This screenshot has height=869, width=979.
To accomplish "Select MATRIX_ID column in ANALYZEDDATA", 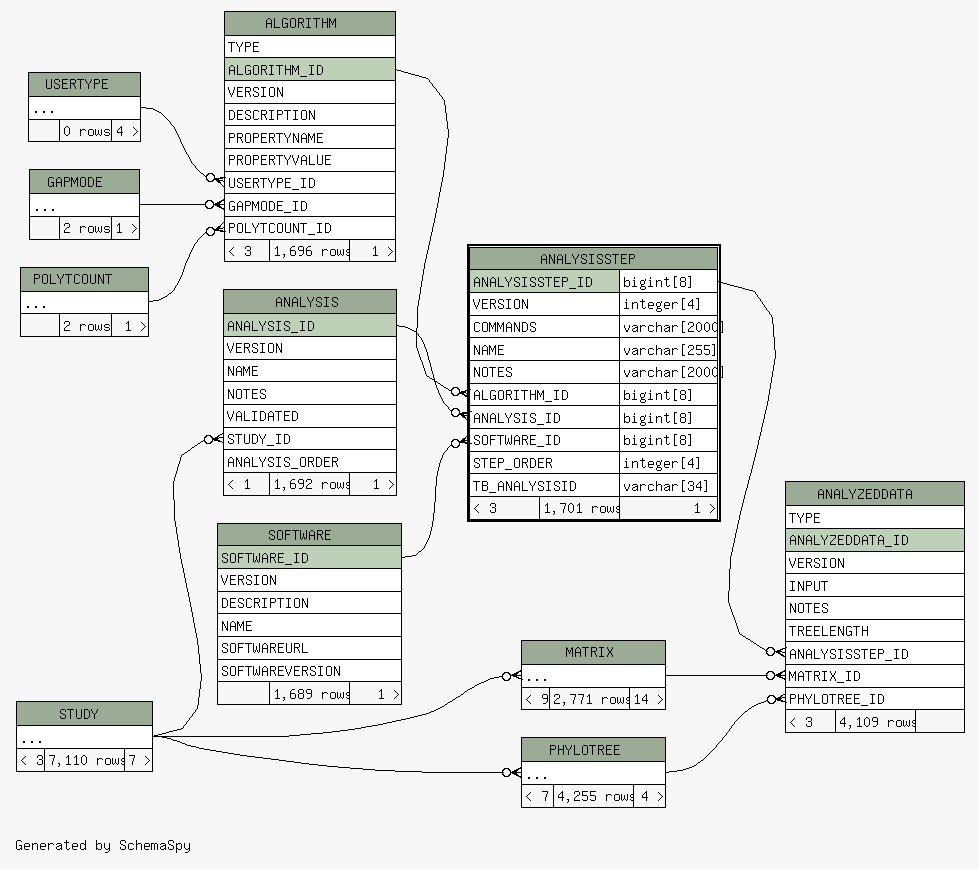I will 875,676.
